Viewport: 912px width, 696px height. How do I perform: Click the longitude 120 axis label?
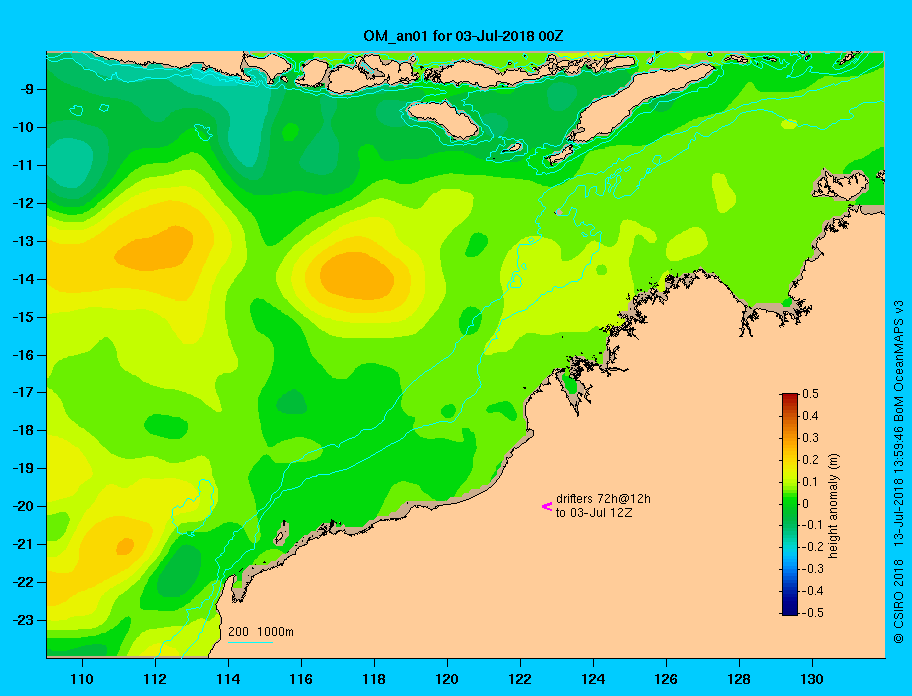pyautogui.click(x=447, y=679)
